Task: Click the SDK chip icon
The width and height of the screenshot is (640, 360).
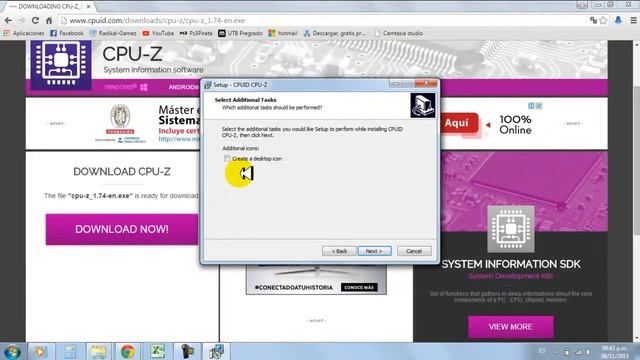Action: point(511,229)
